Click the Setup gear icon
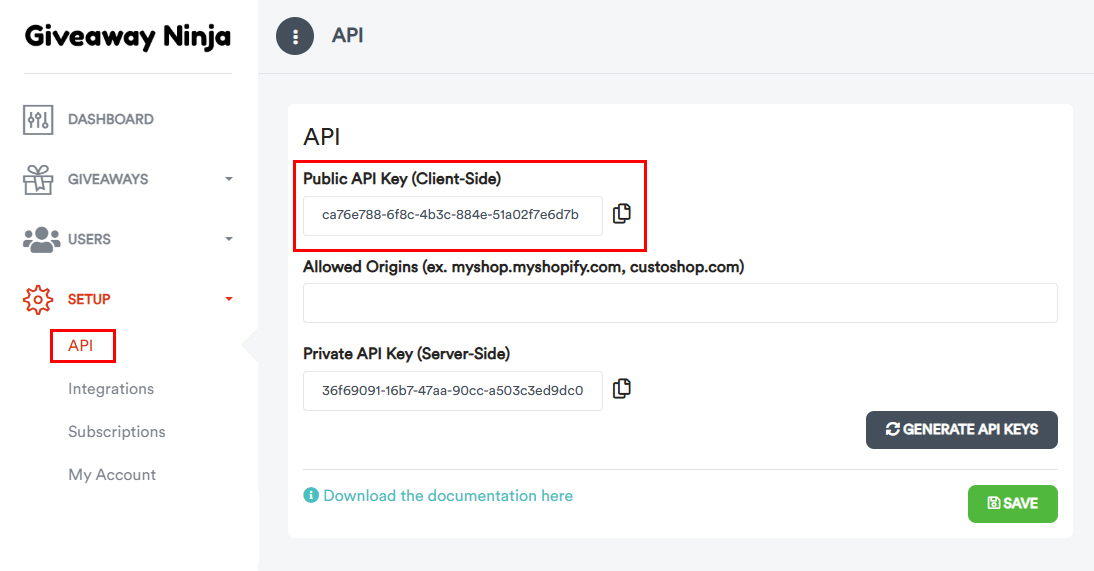The width and height of the screenshot is (1094, 571). pyautogui.click(x=38, y=299)
